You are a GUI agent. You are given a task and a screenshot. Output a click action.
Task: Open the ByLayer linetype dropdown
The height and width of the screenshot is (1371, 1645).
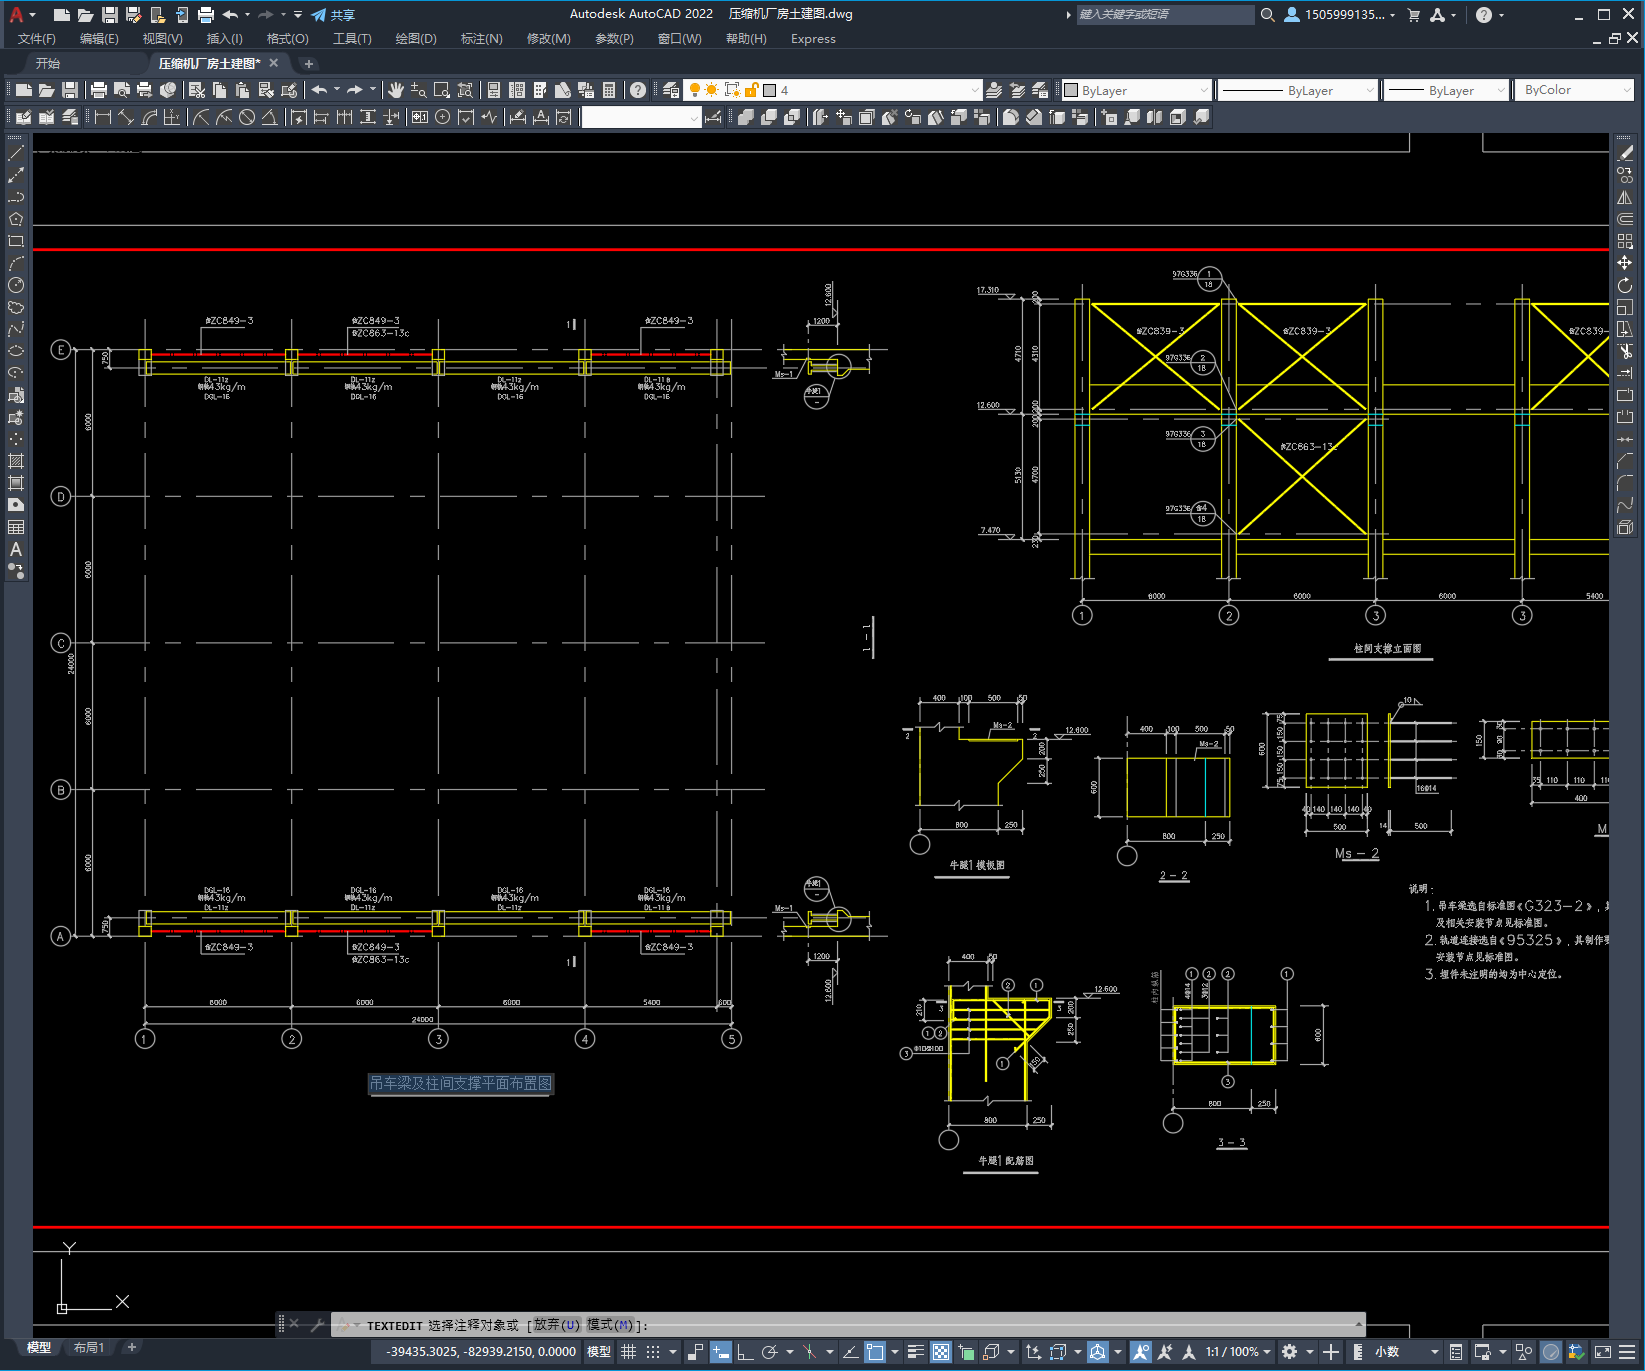(x=1299, y=90)
